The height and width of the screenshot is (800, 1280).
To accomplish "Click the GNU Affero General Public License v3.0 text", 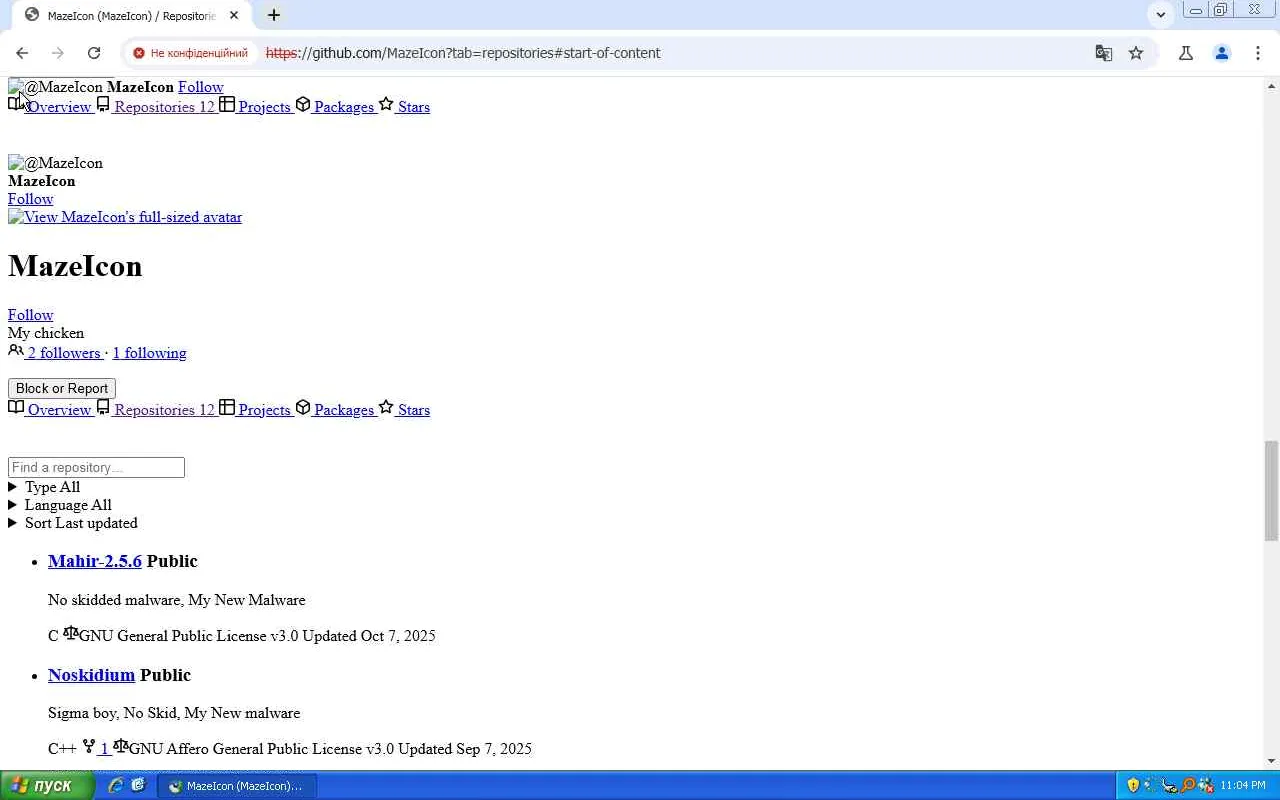I will [x=262, y=749].
